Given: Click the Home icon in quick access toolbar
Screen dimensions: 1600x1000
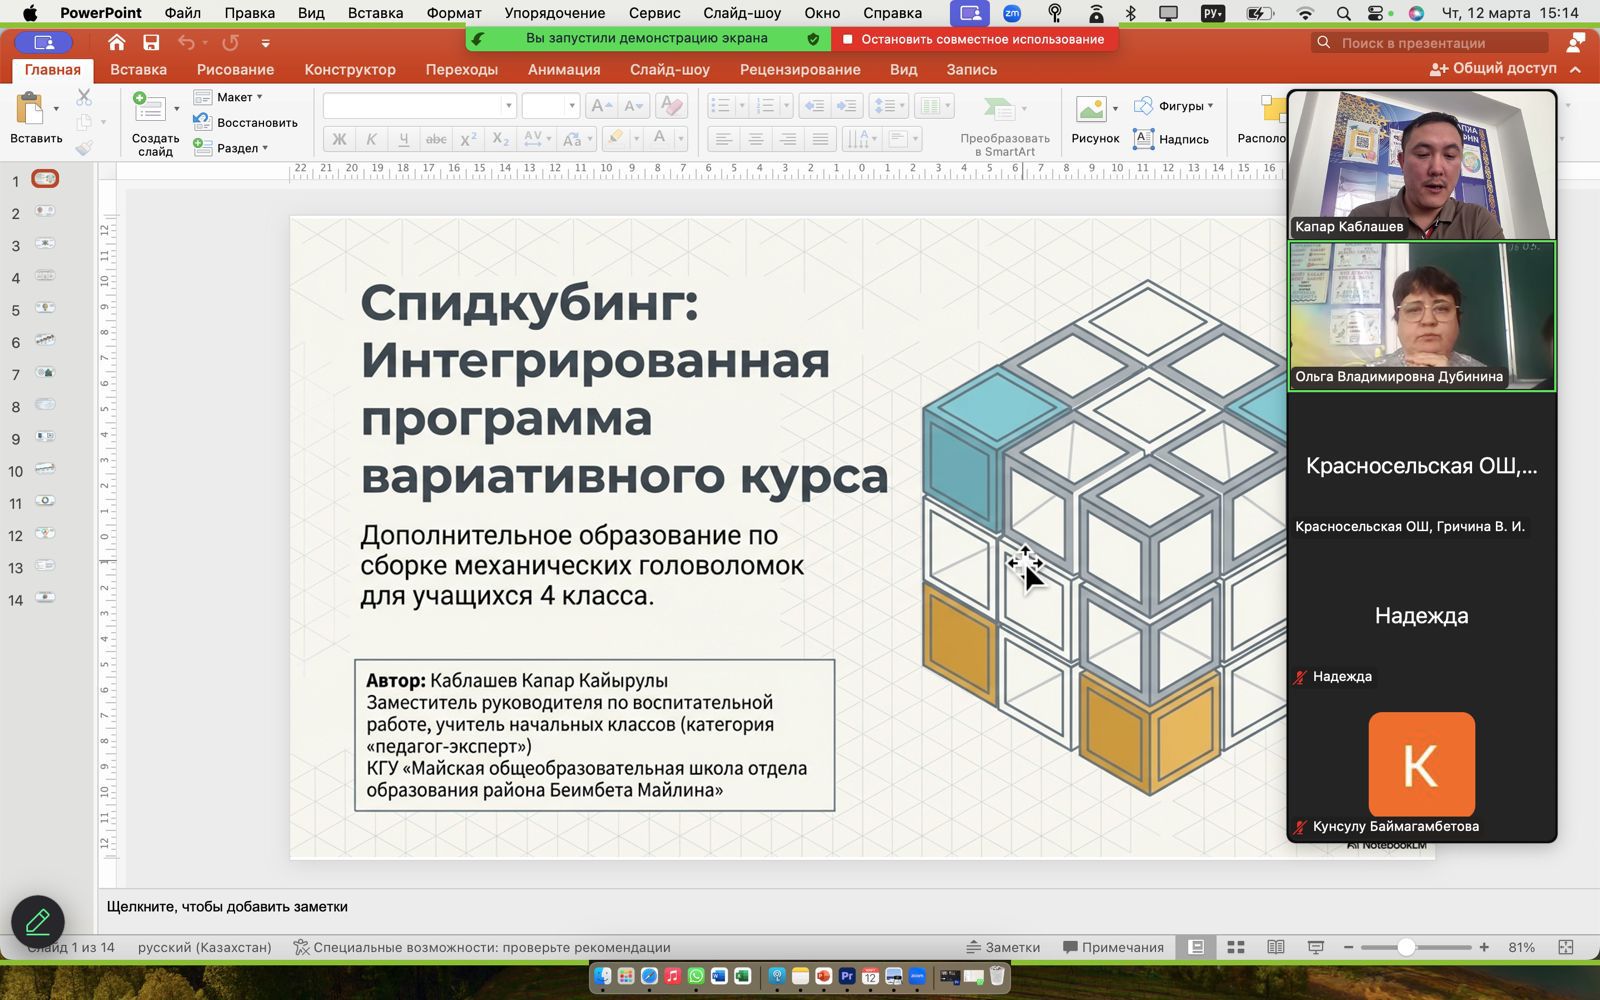Looking at the screenshot, I should (x=117, y=43).
